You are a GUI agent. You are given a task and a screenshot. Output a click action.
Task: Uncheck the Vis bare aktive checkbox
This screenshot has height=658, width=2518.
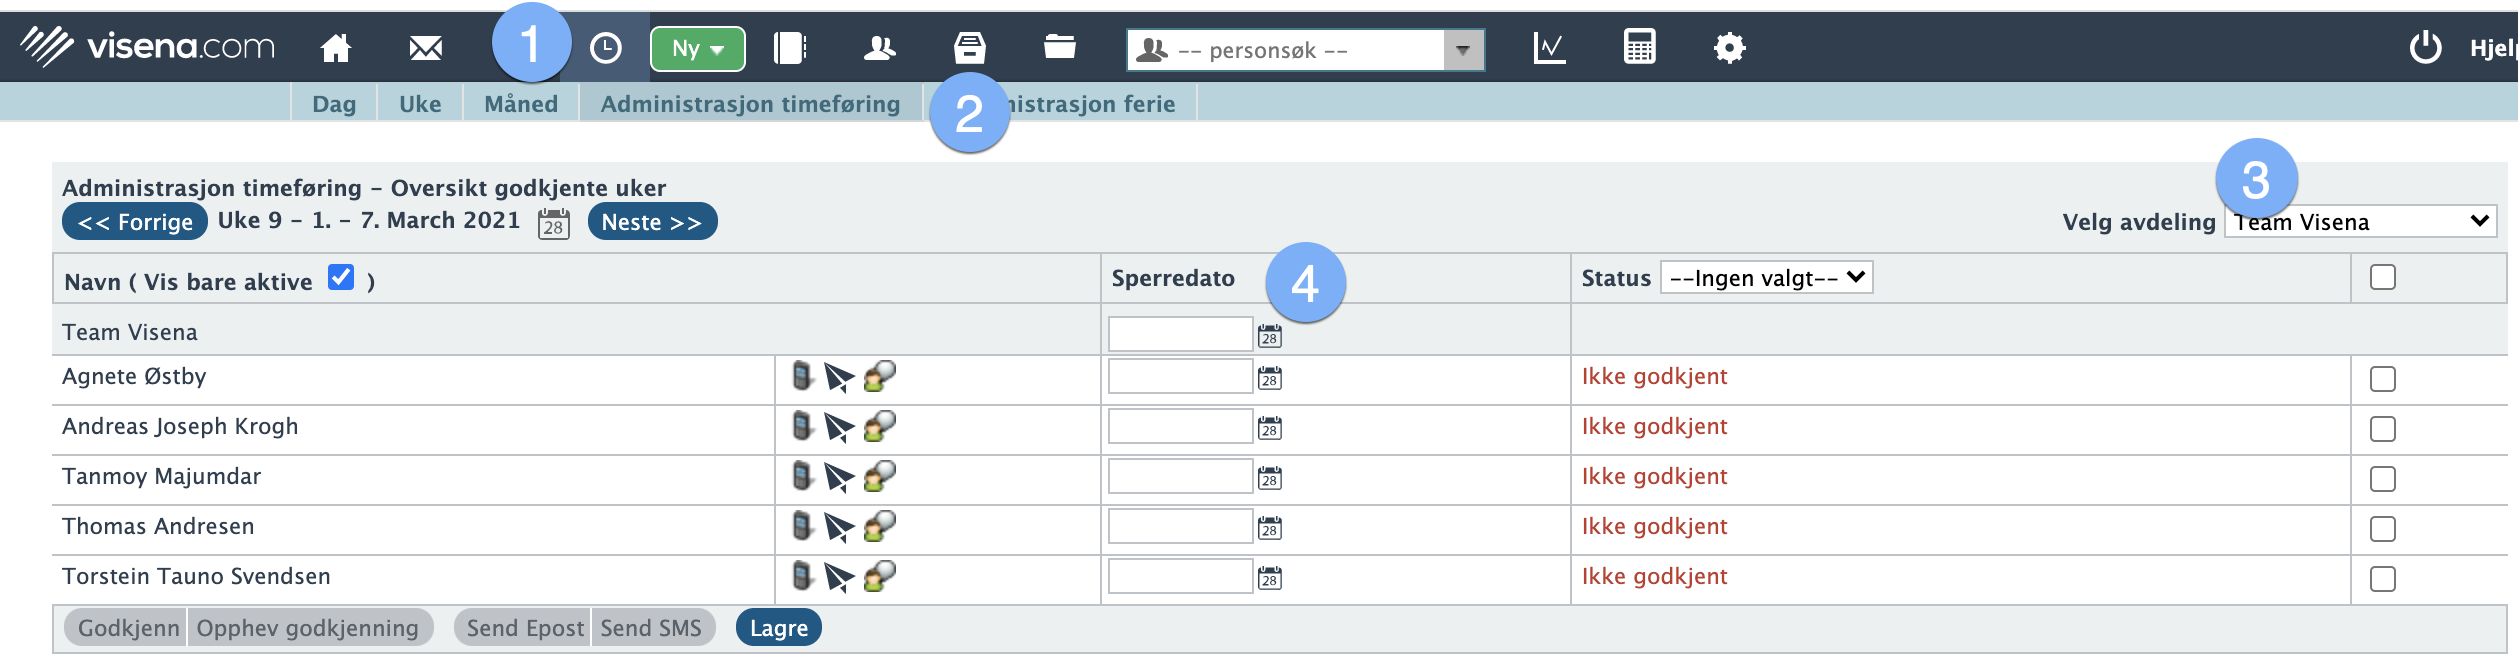click(x=341, y=278)
